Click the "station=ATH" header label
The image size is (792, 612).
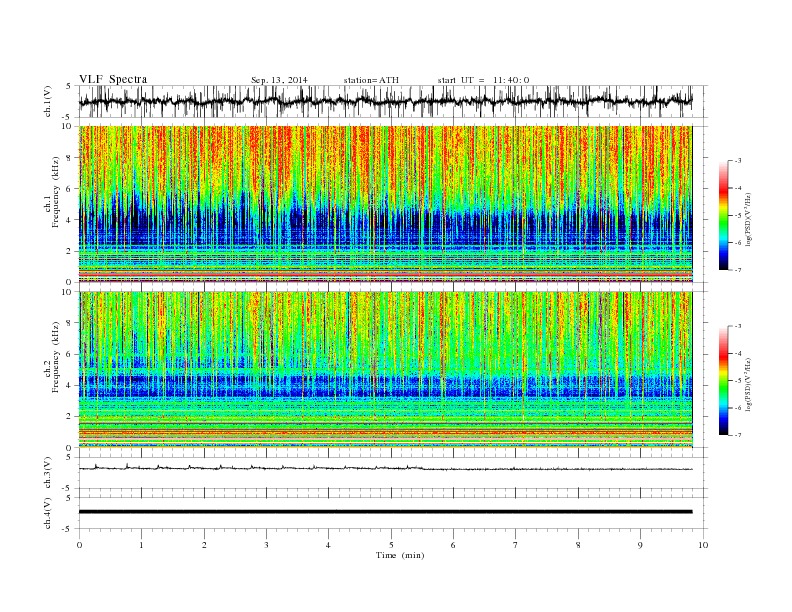point(371,80)
